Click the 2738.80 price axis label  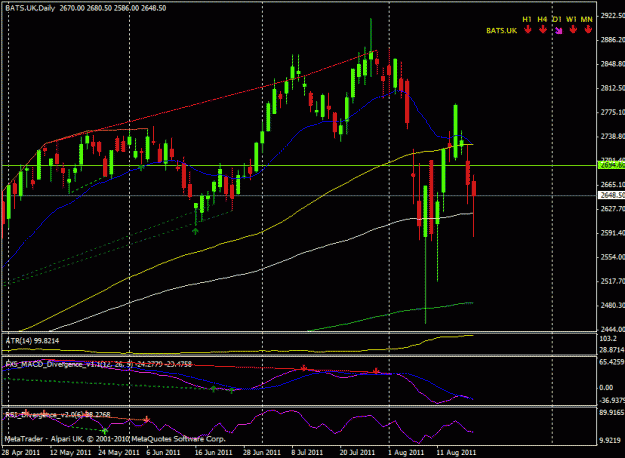click(x=613, y=136)
